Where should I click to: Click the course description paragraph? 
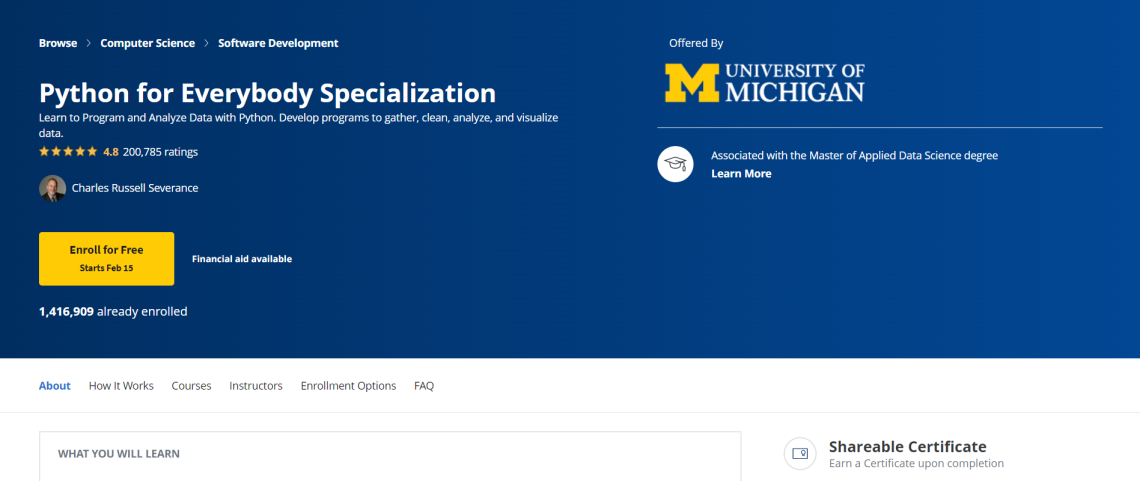coord(299,126)
